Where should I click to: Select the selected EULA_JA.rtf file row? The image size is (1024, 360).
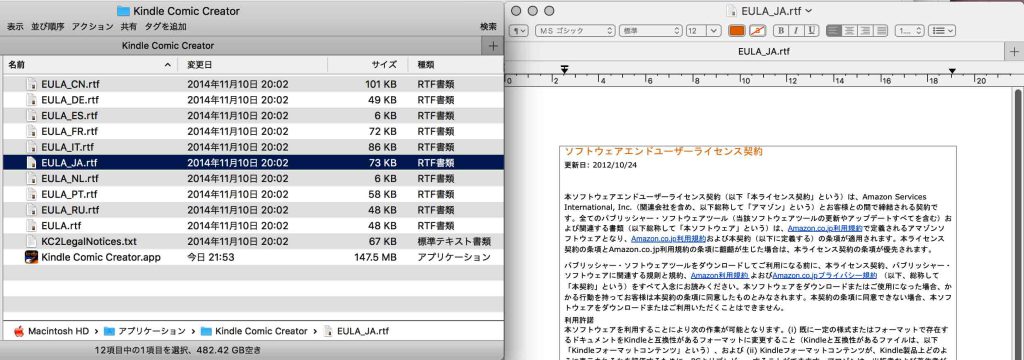(253, 163)
